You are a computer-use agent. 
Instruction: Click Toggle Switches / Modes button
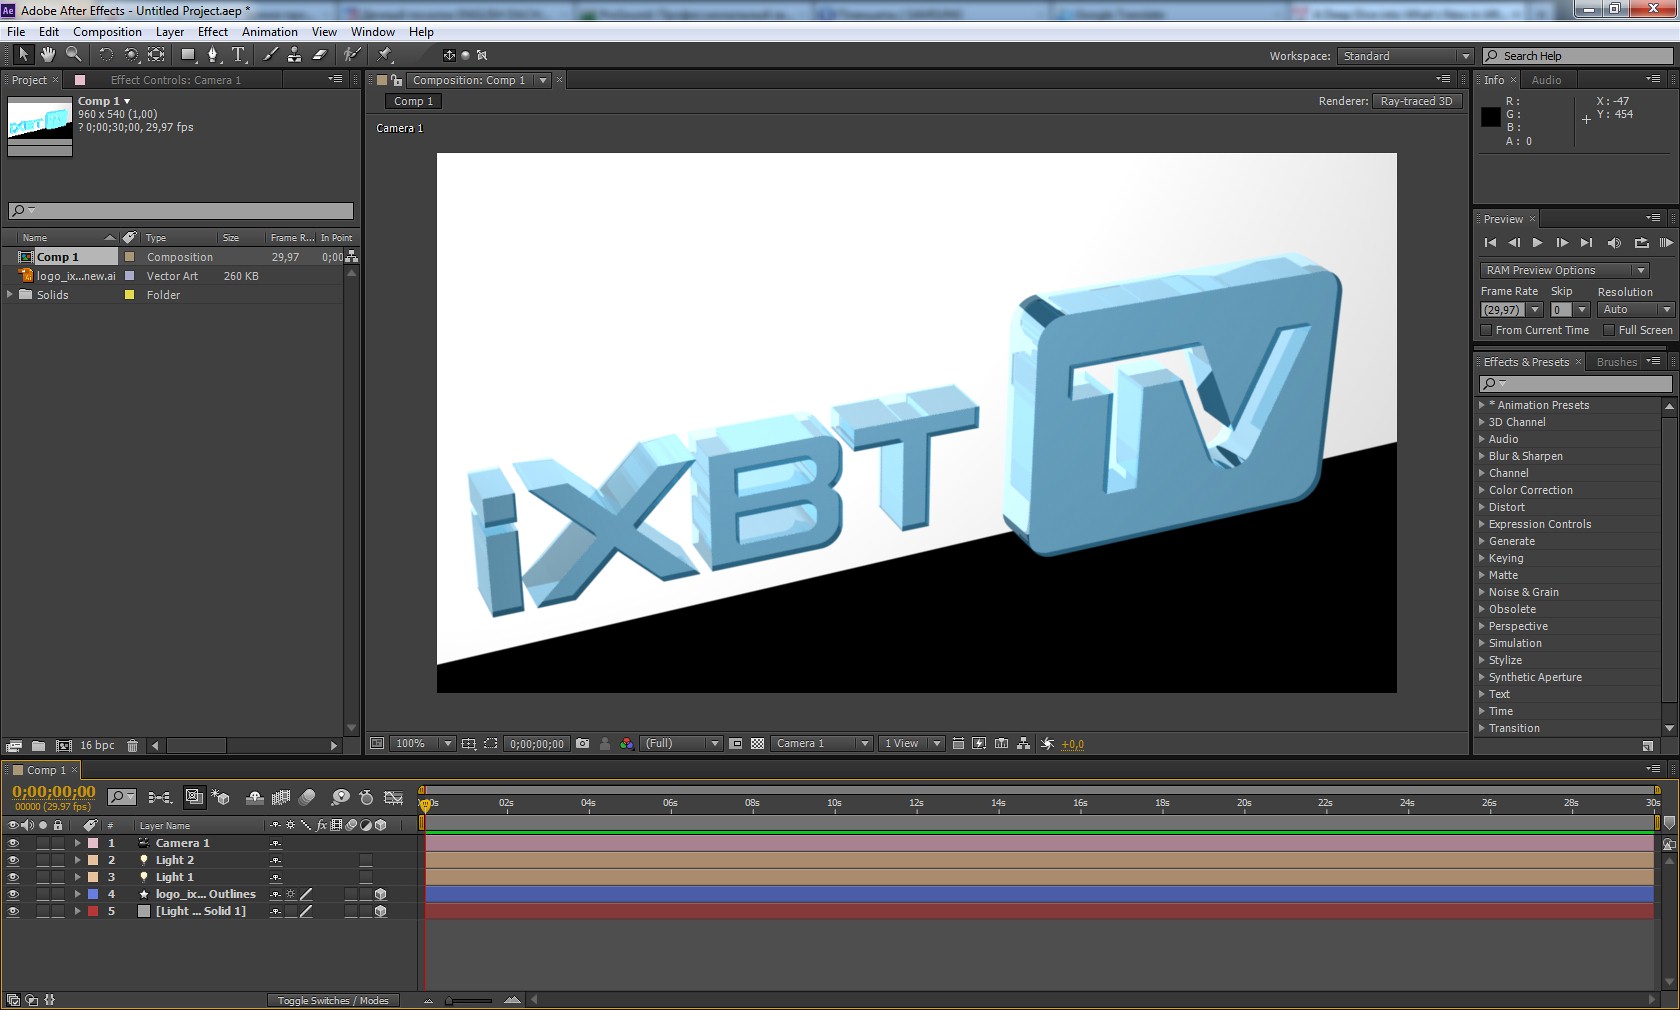(333, 1000)
